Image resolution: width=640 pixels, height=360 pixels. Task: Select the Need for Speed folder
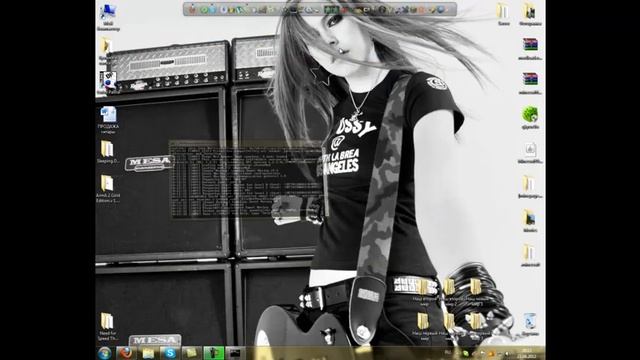click(107, 327)
